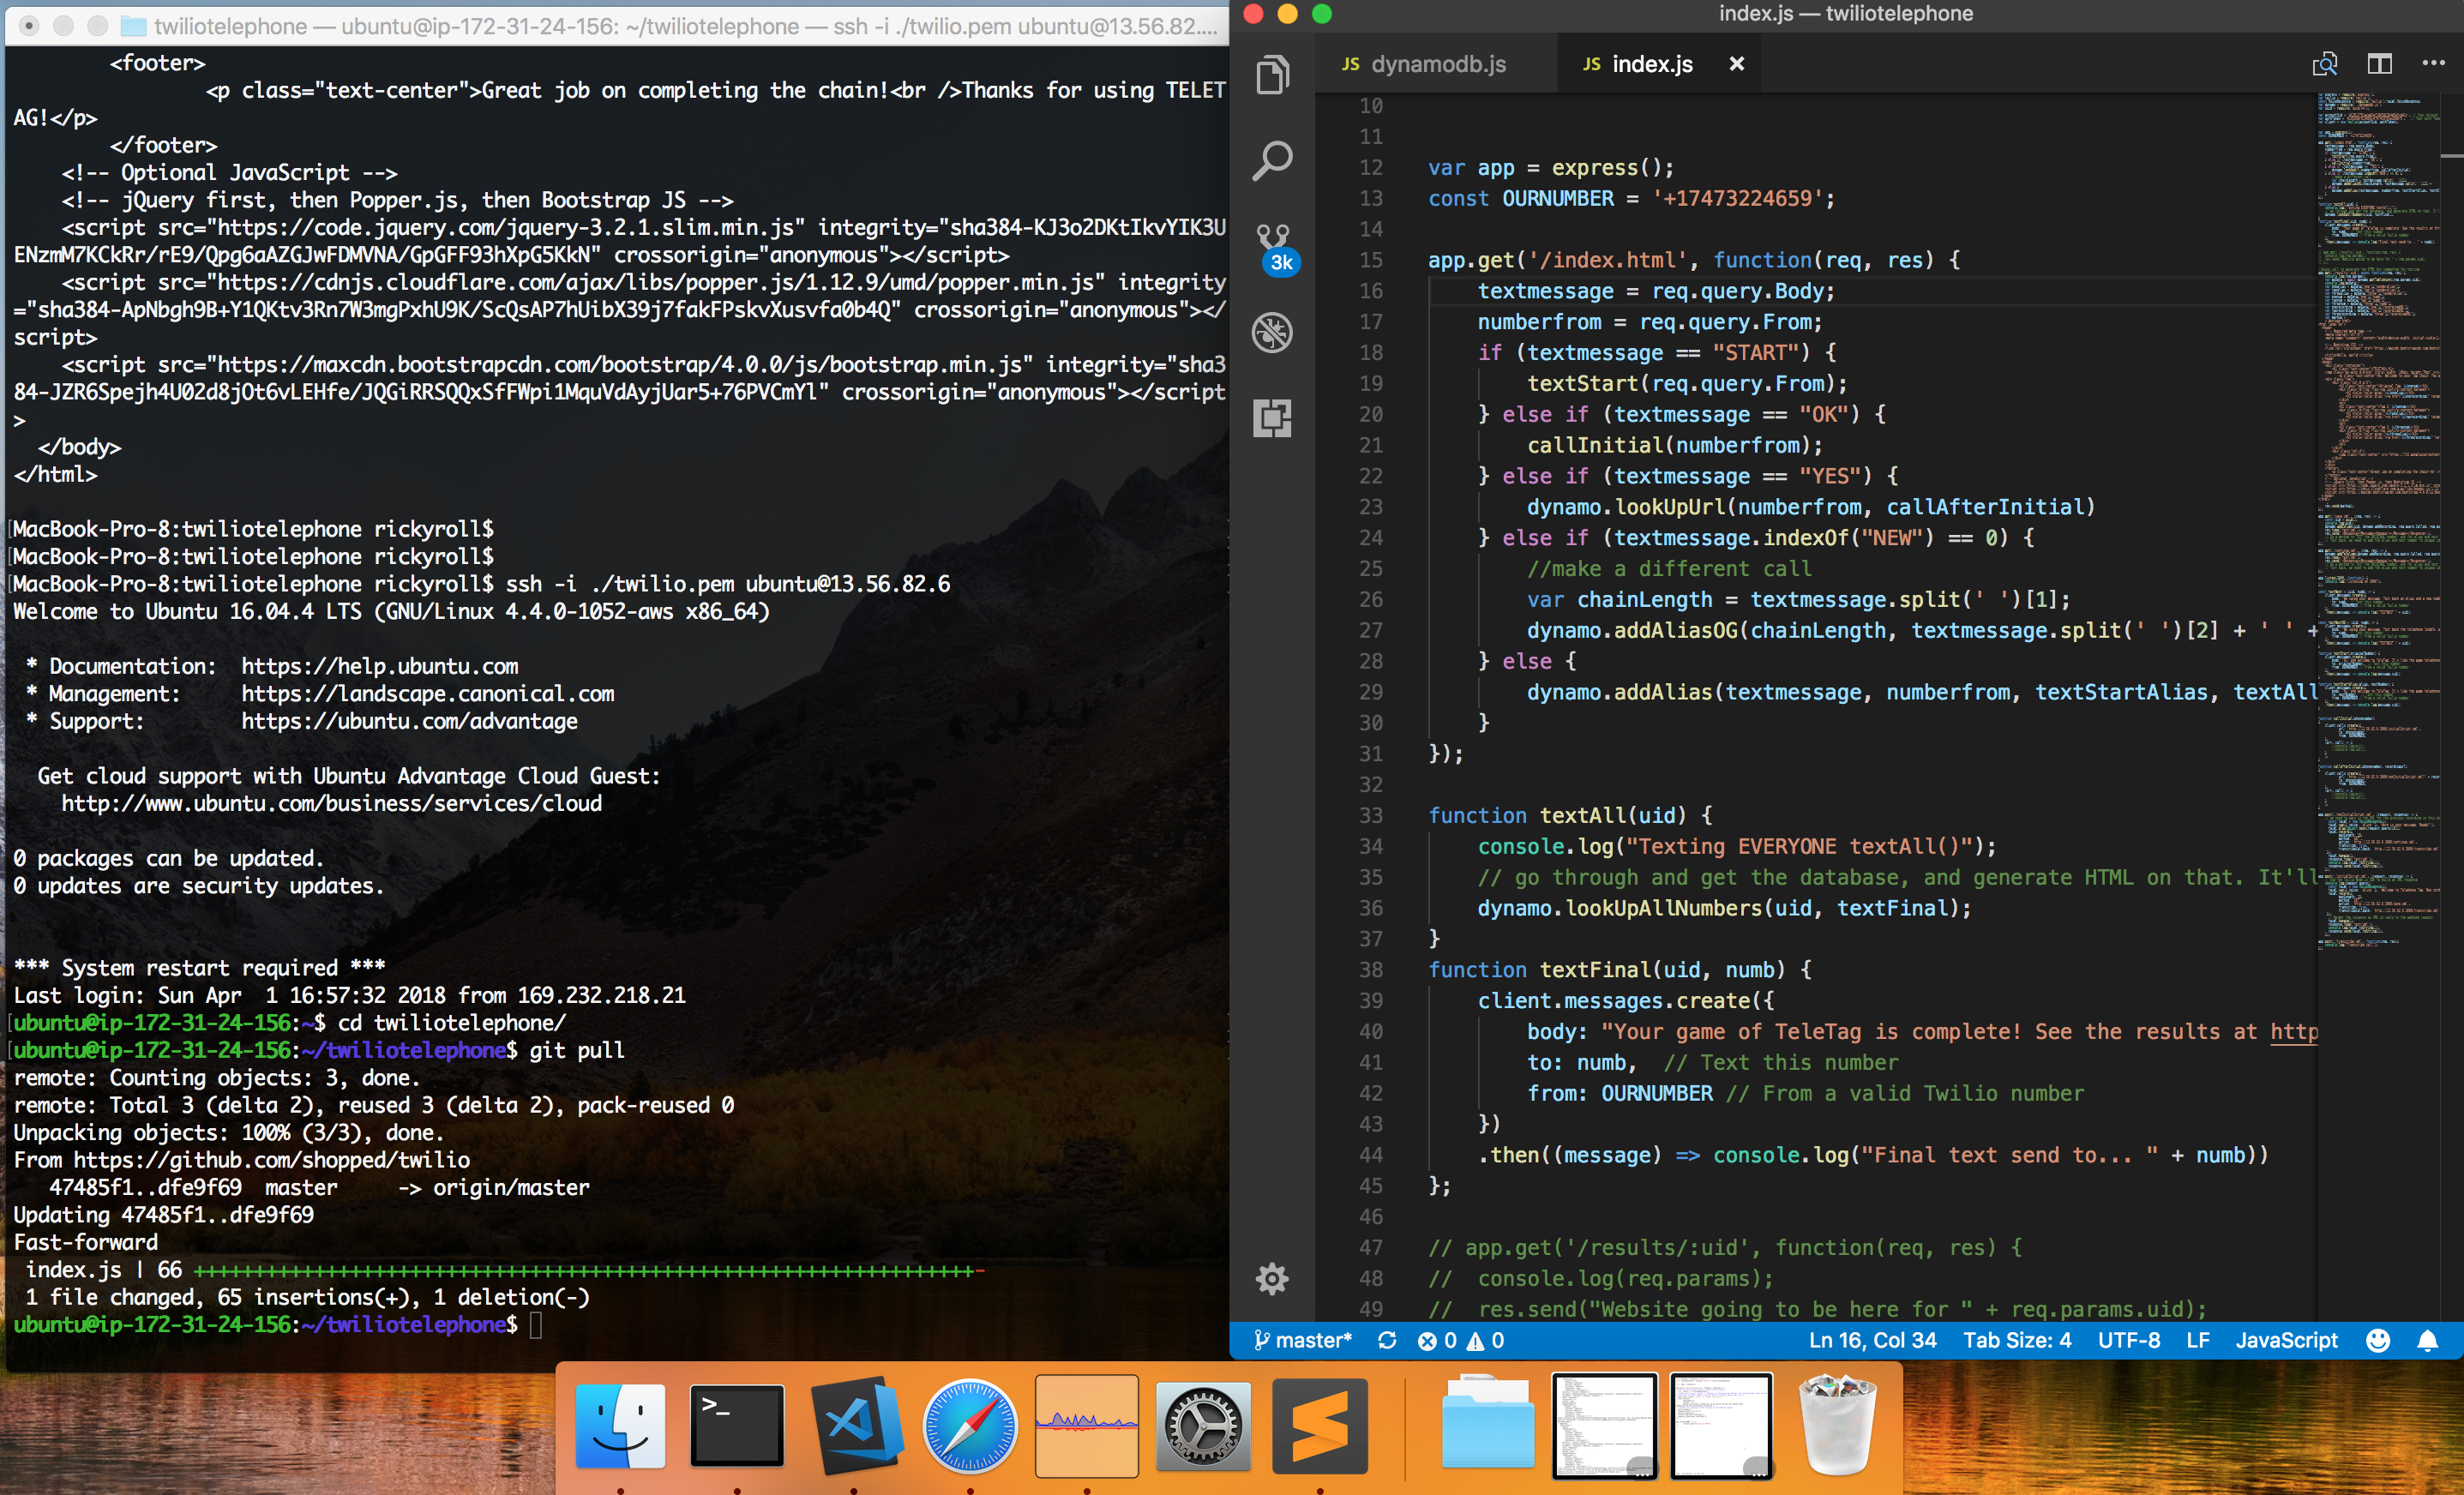Click the feedback smiley in status bar
The image size is (2464, 1495).
[x=2378, y=1340]
